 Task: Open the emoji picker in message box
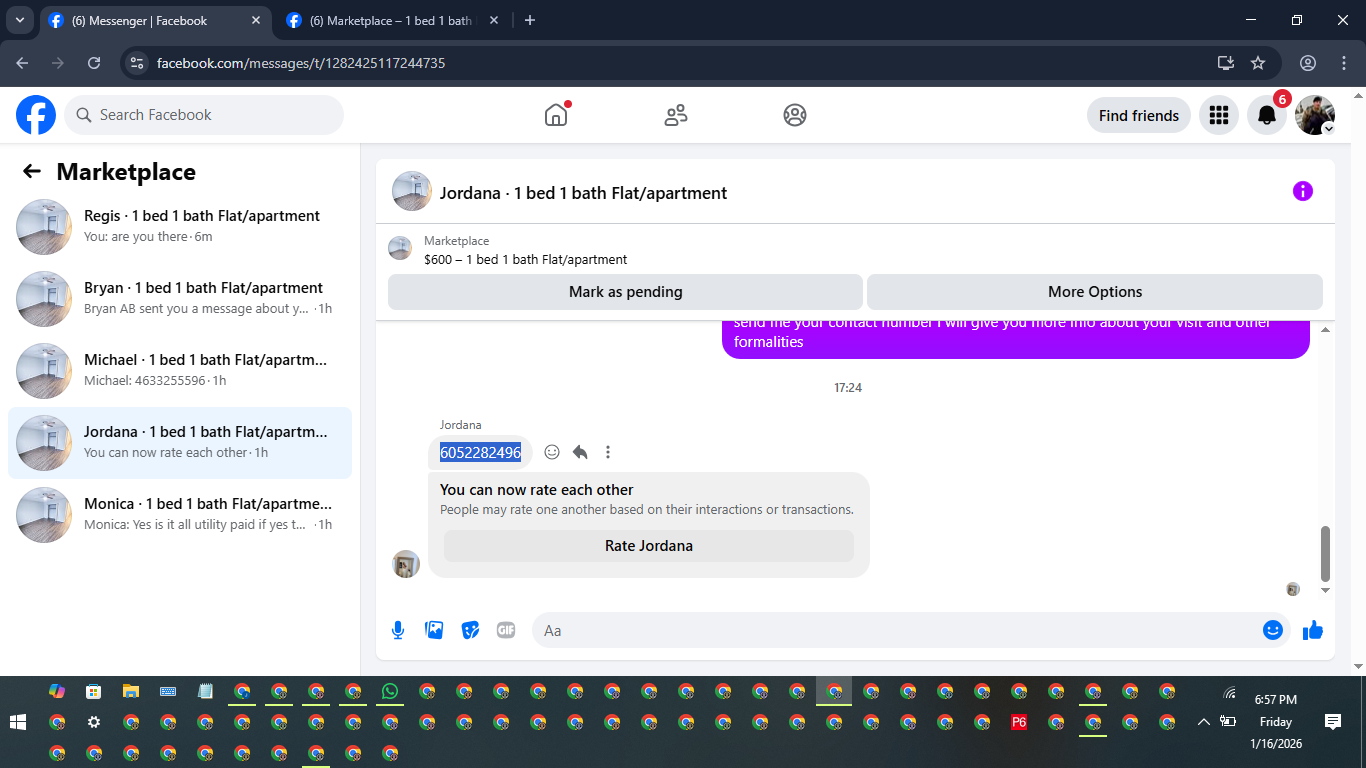point(1273,630)
